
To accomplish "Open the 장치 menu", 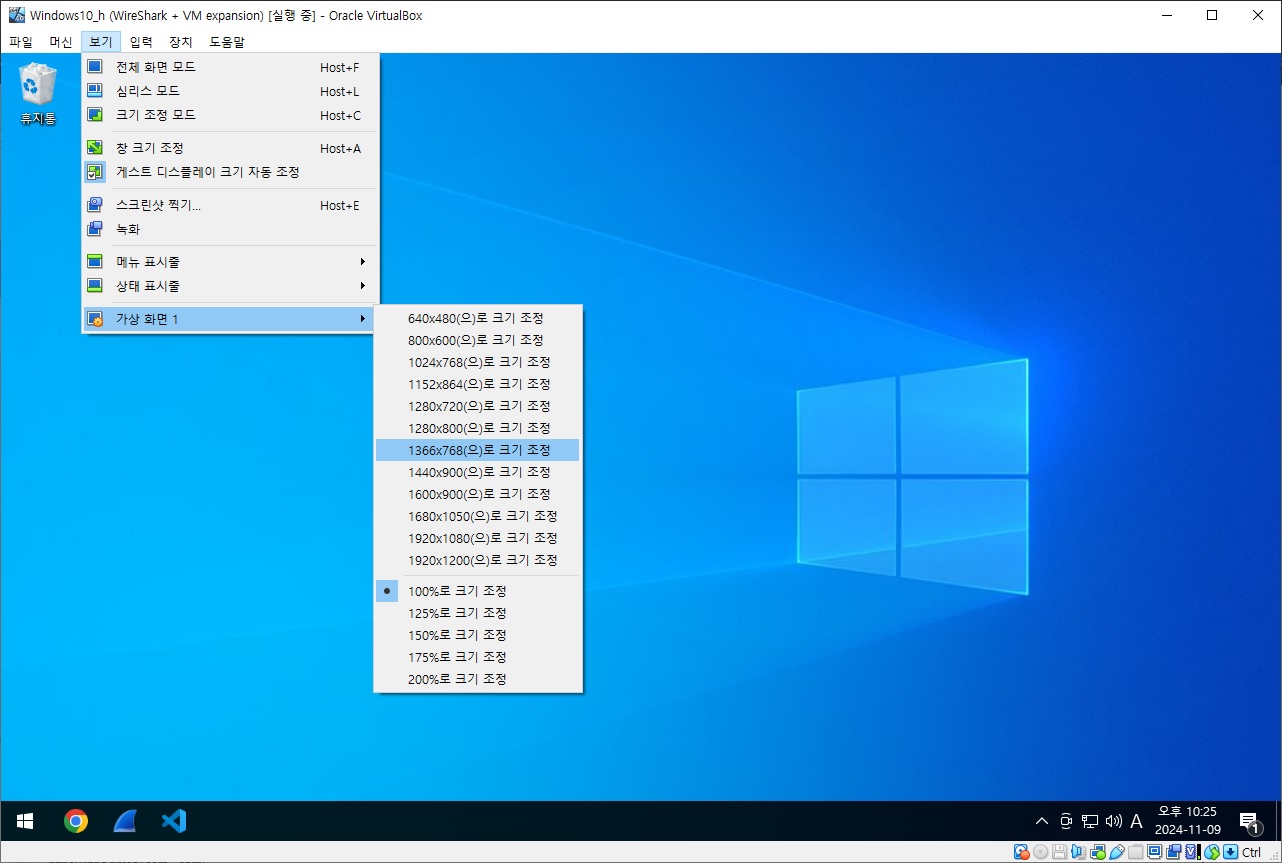I will click(x=181, y=42).
